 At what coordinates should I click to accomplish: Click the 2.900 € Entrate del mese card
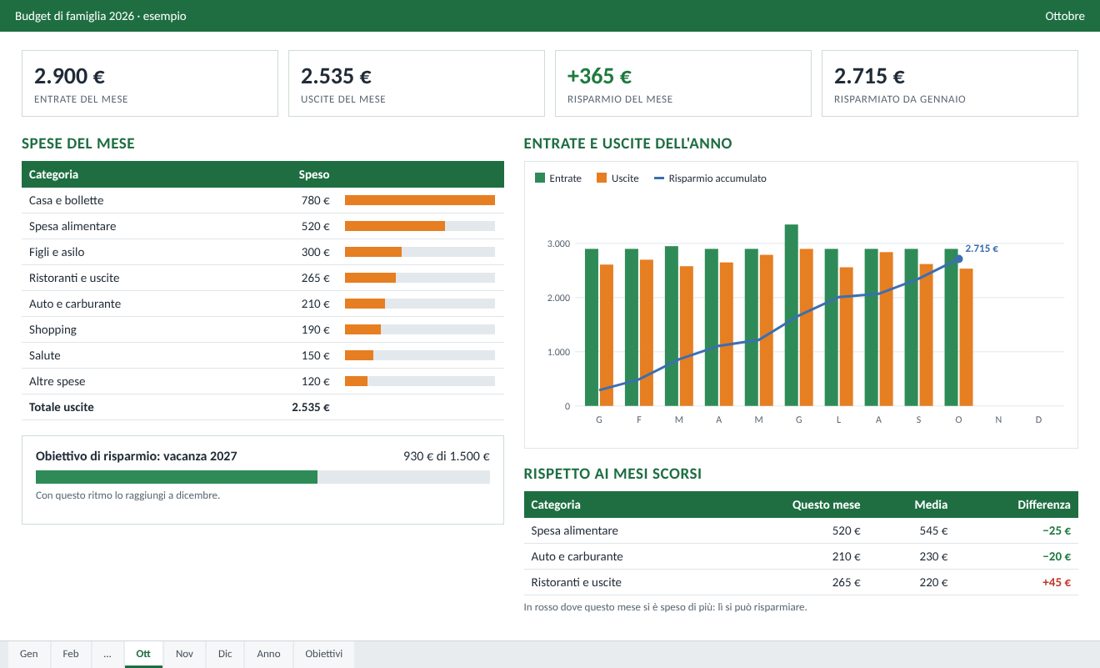[149, 84]
